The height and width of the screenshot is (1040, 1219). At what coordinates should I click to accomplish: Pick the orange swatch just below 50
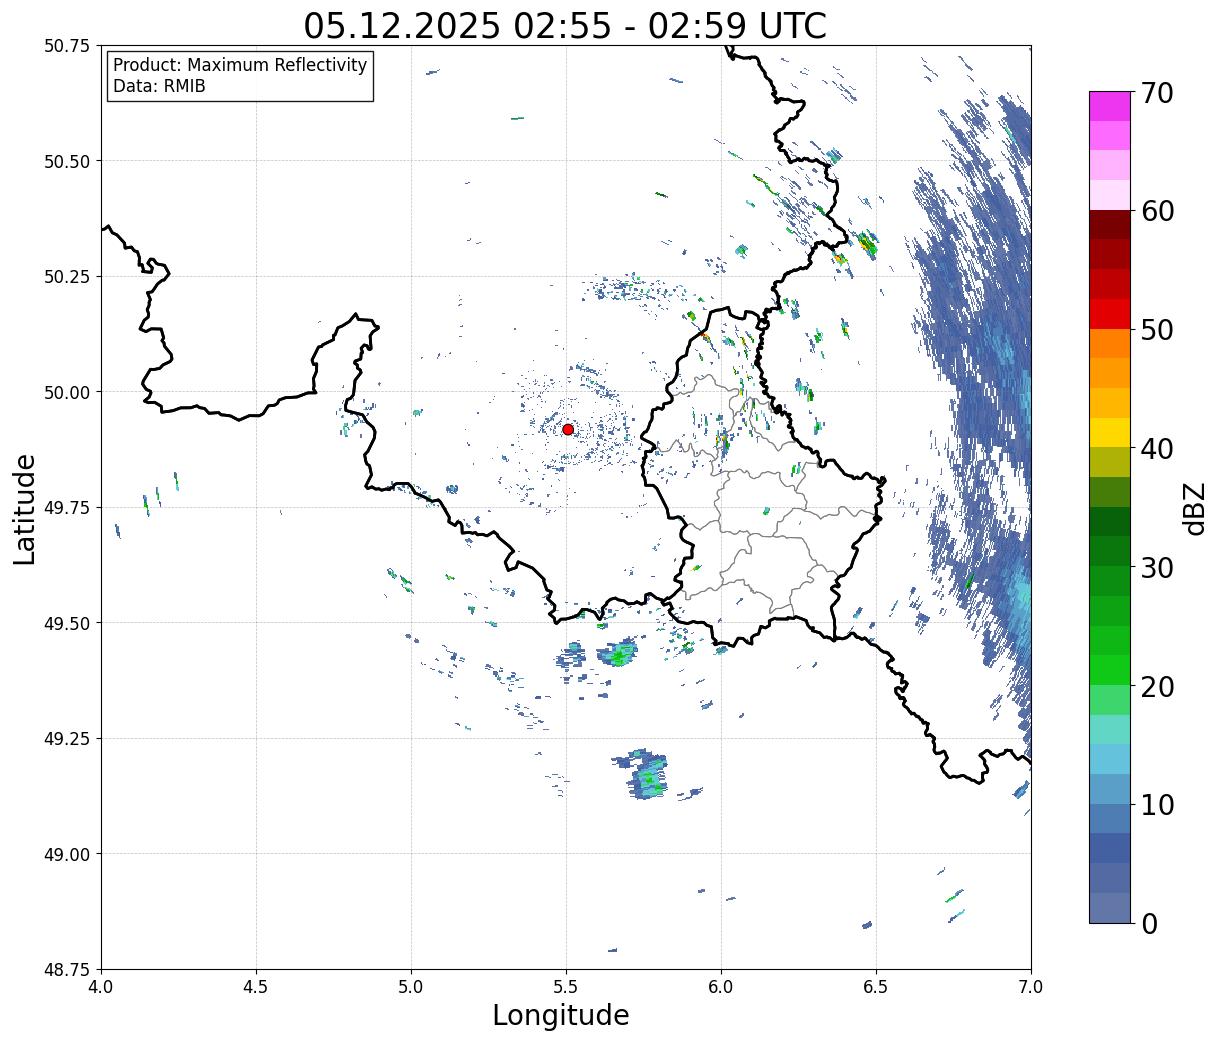click(1110, 344)
